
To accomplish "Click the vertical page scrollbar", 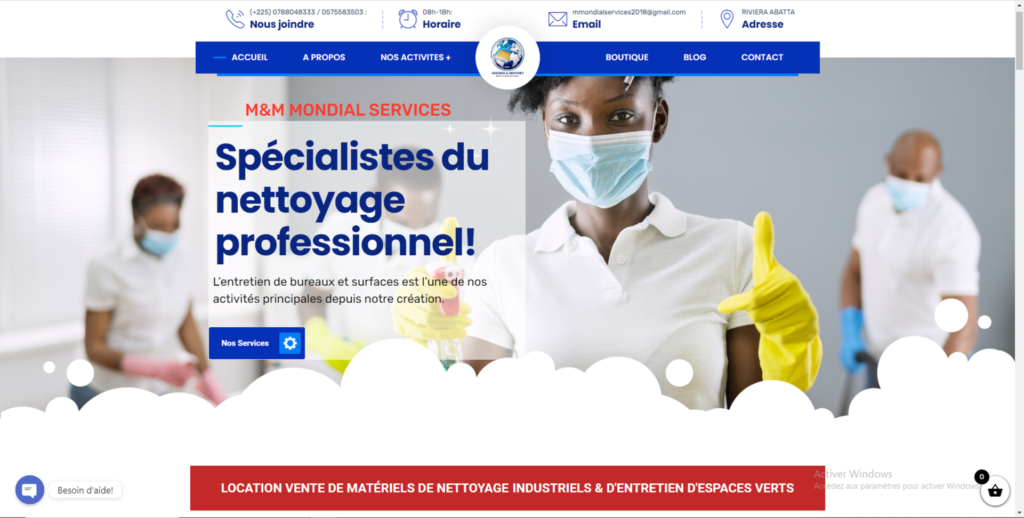I will pos(1019,259).
